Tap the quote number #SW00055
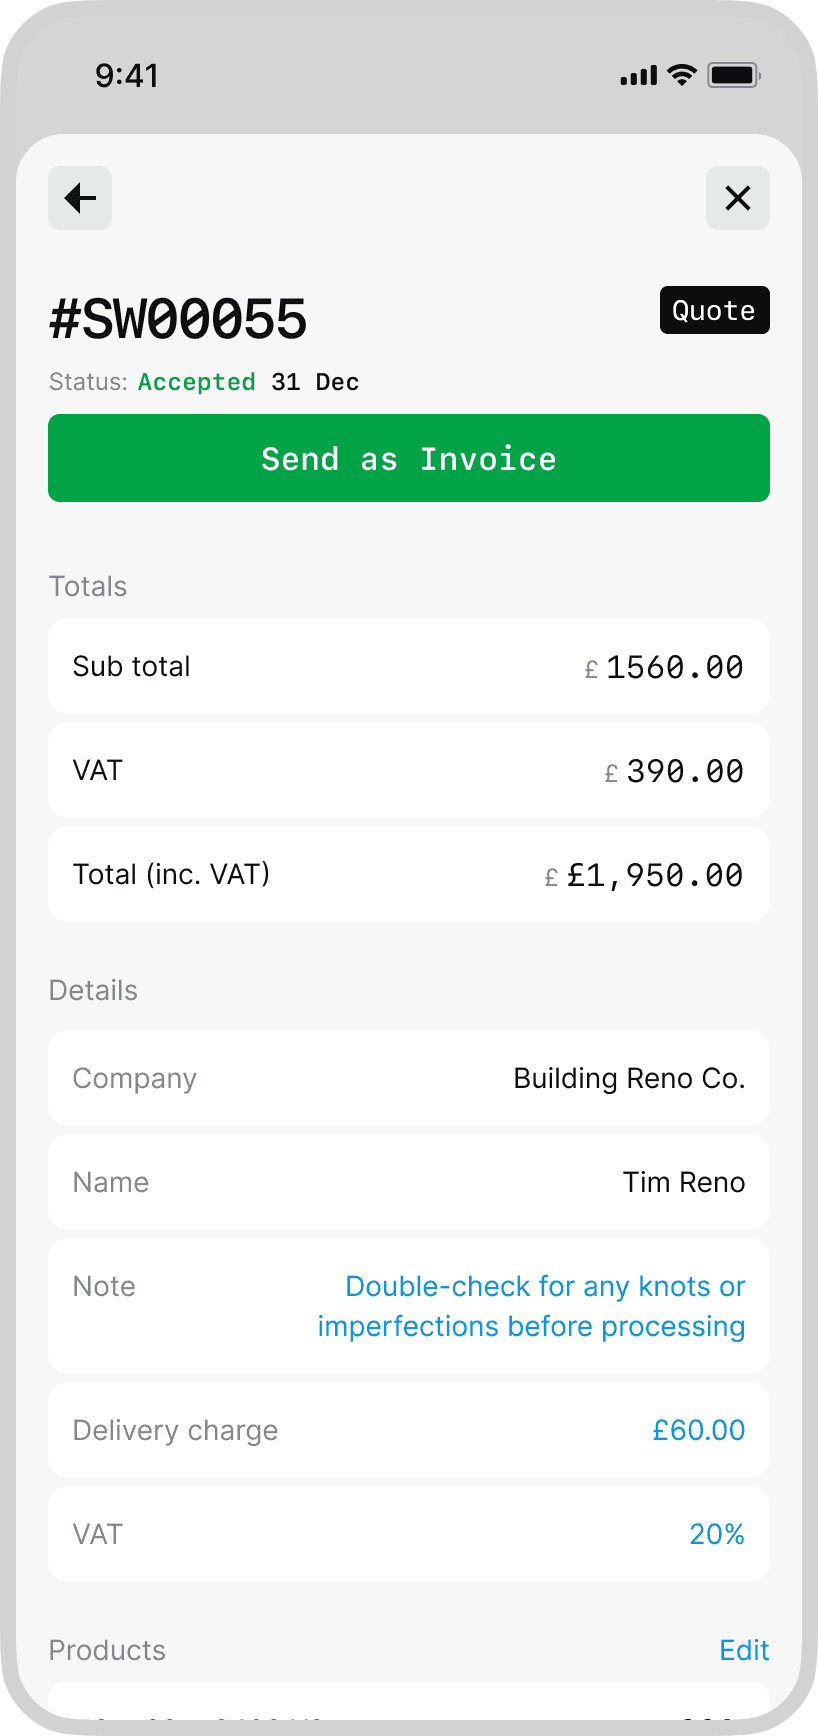The width and height of the screenshot is (818, 1736). tap(178, 320)
